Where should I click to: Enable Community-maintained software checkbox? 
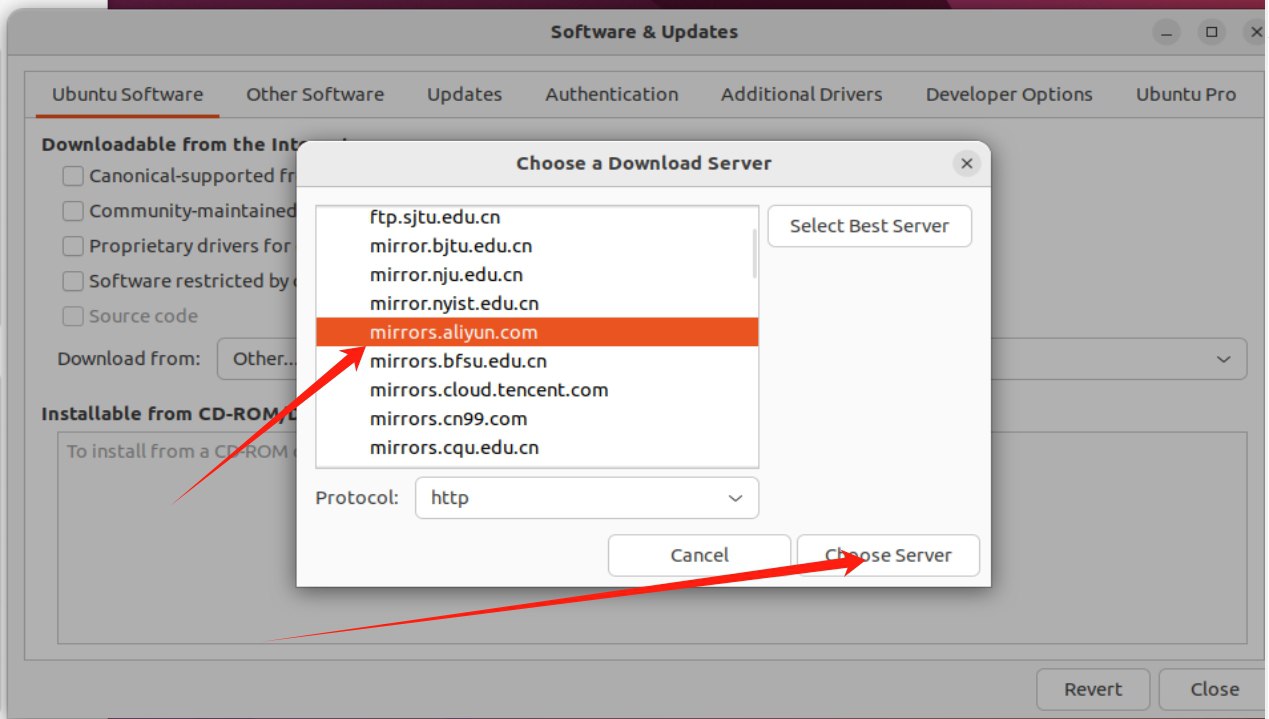pyautogui.click(x=73, y=211)
